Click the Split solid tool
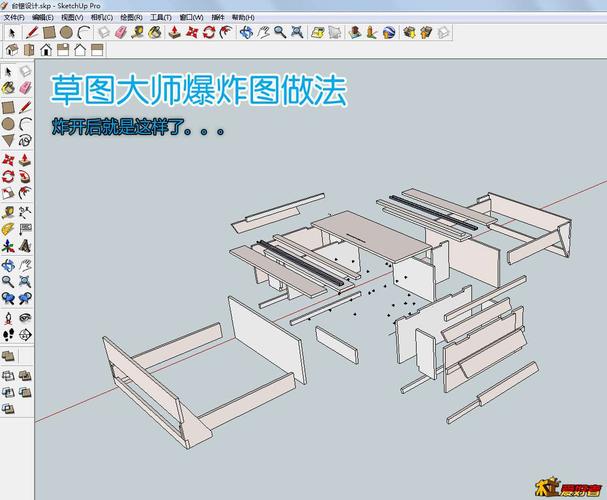Viewport: 607px width, 500px height. (8, 409)
